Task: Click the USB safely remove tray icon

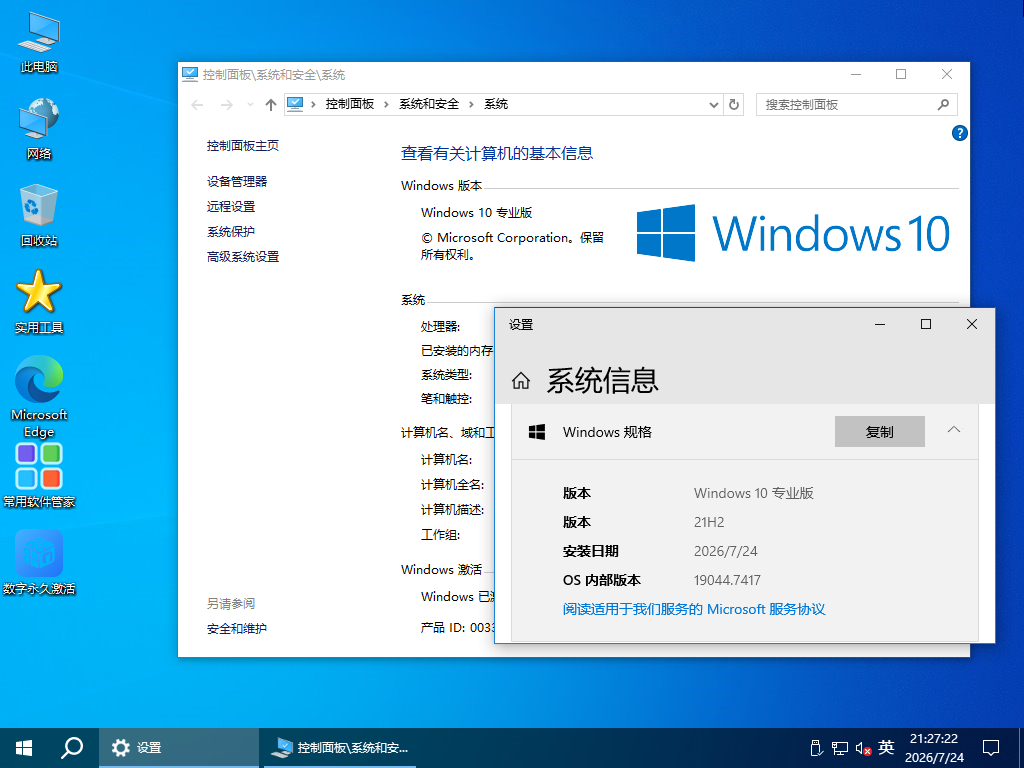Action: click(815, 748)
